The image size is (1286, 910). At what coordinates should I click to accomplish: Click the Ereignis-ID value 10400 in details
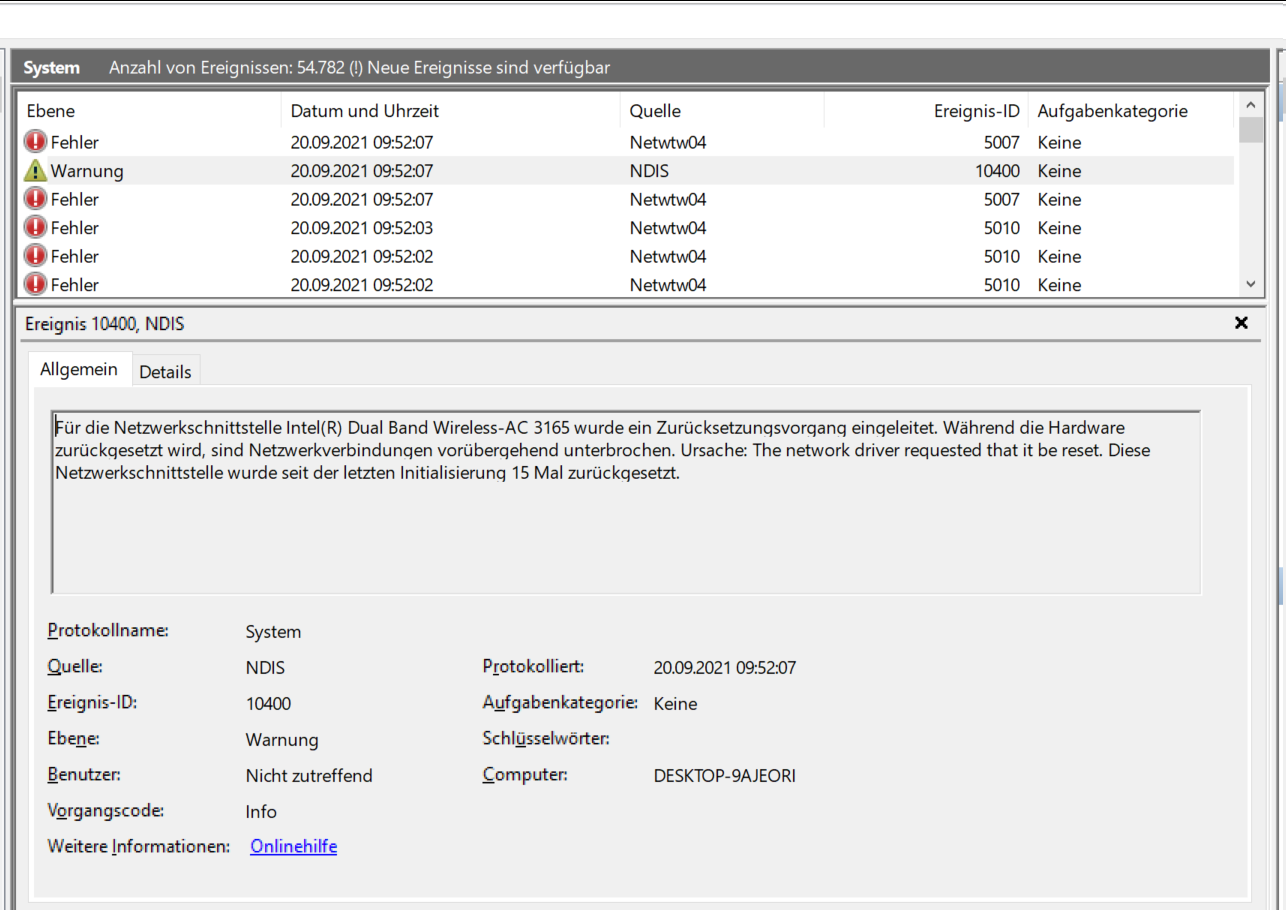tap(268, 704)
